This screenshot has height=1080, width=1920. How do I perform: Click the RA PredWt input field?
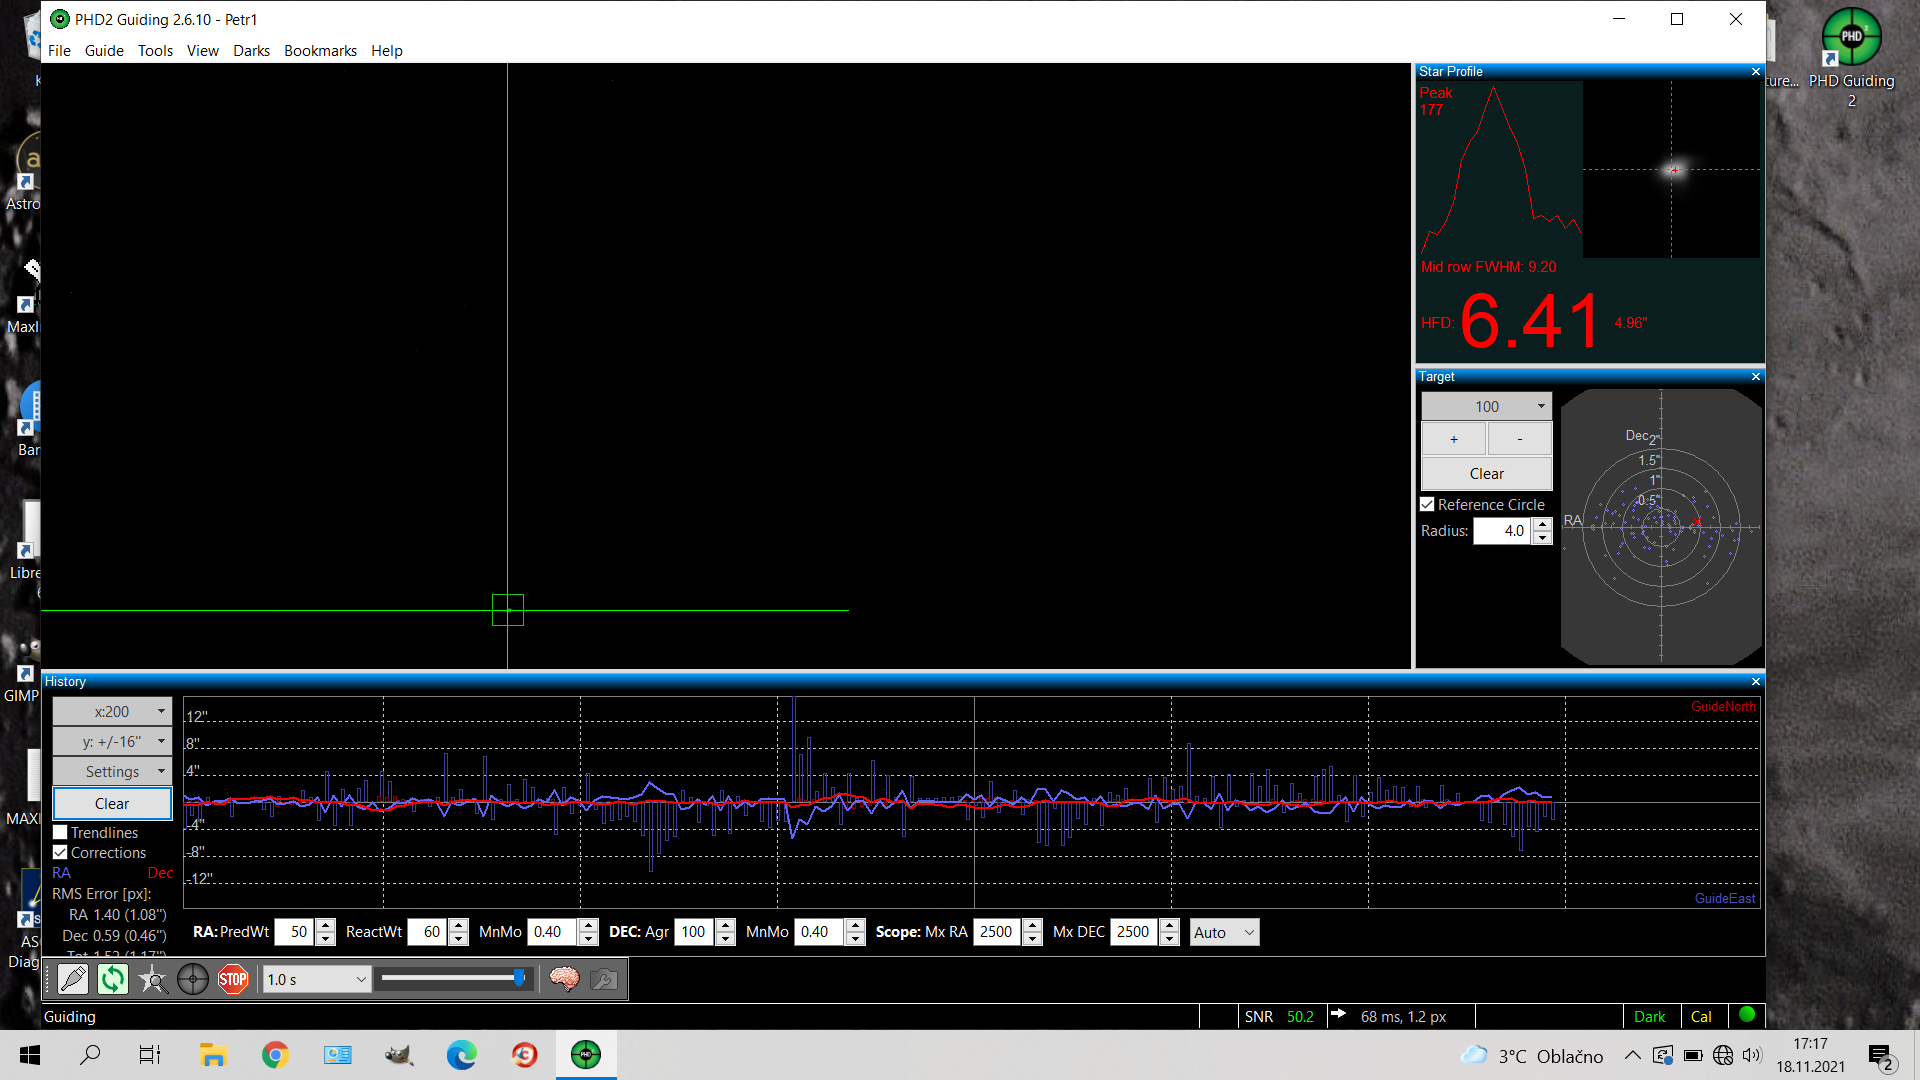pyautogui.click(x=295, y=933)
